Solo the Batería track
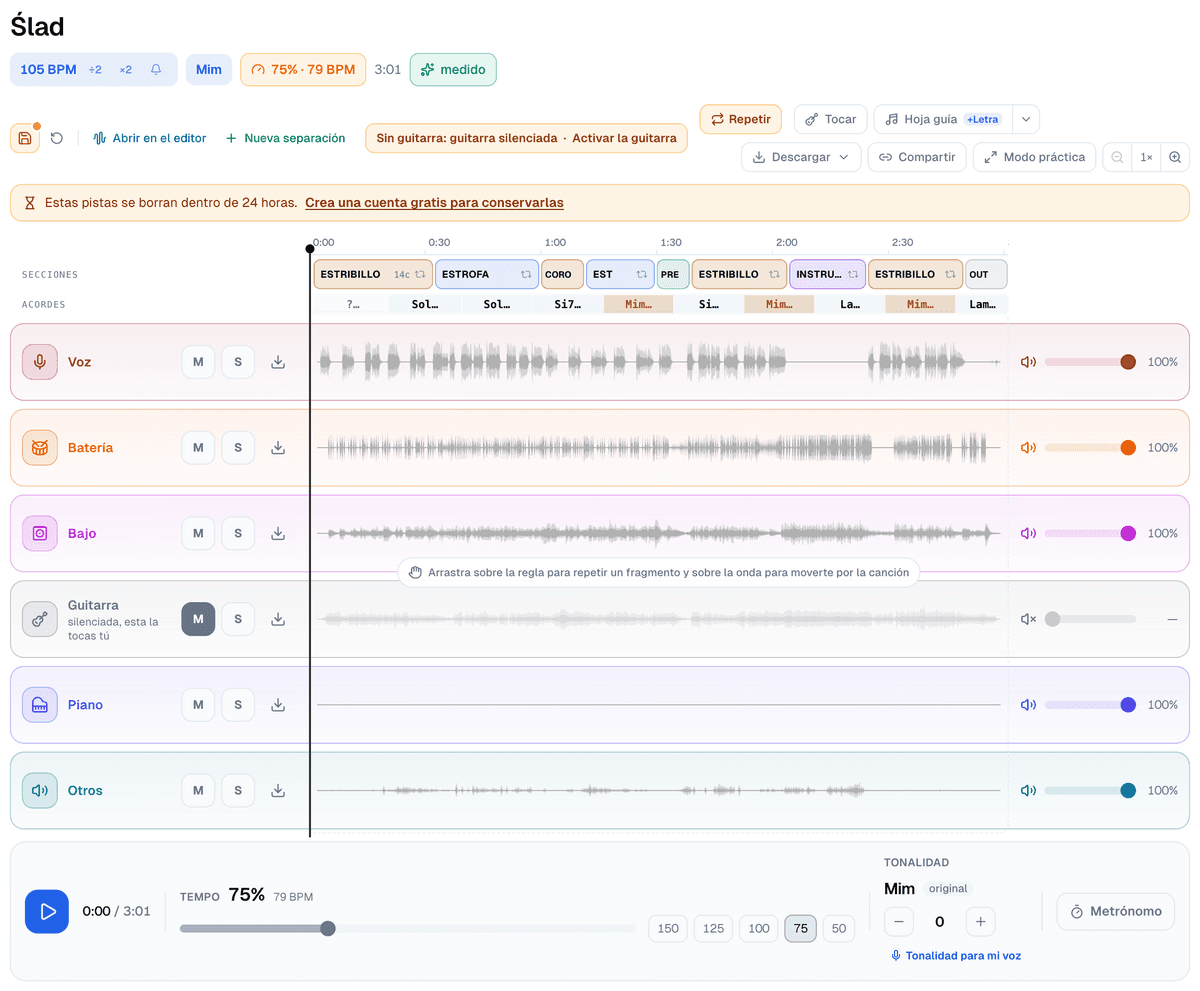The image size is (1200, 991). [238, 448]
